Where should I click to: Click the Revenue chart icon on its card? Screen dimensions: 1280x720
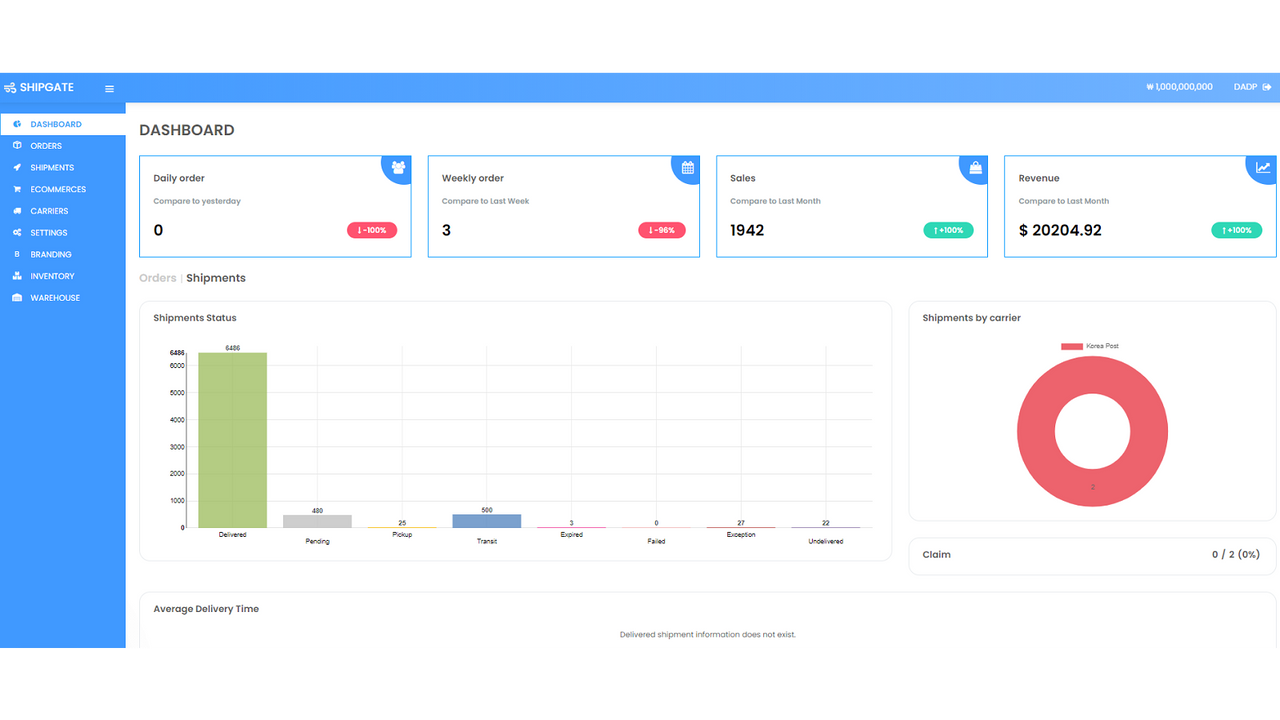1262,167
